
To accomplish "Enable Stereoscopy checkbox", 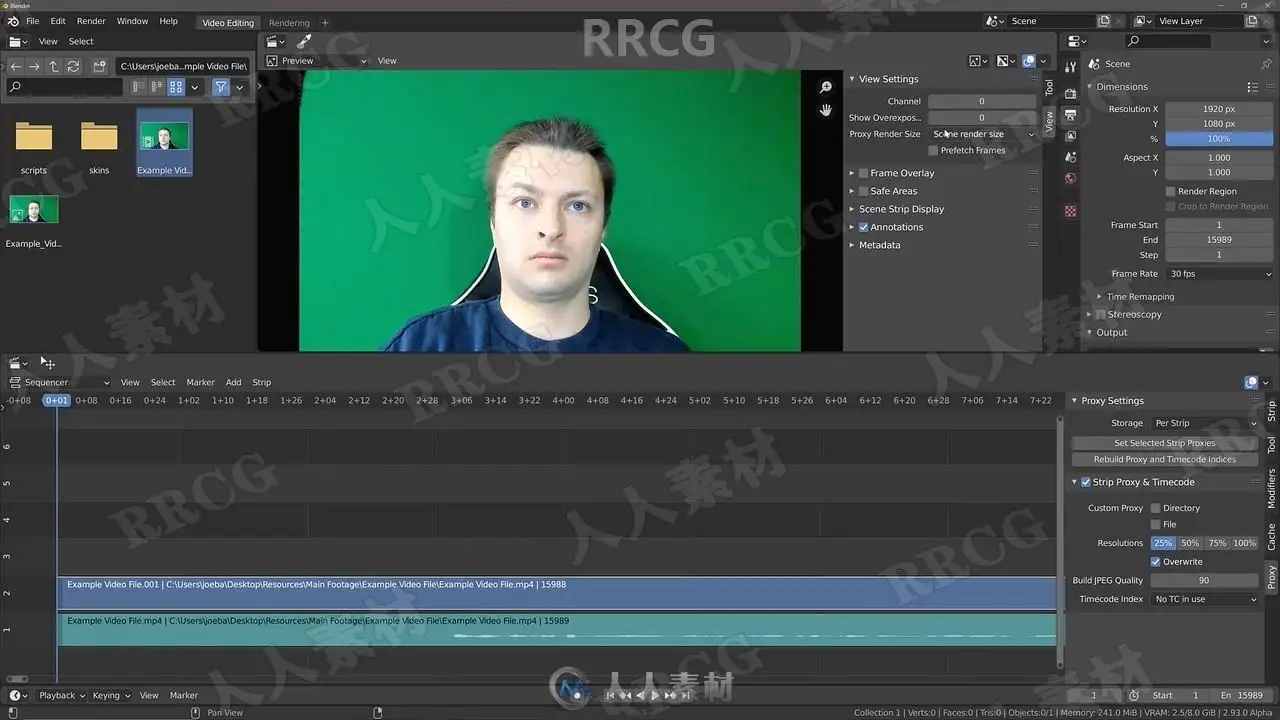I will coord(1102,315).
